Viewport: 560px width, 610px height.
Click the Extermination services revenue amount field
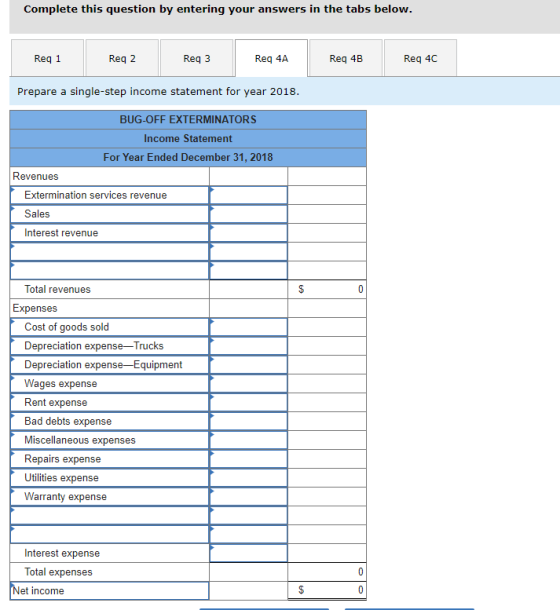tap(249, 195)
